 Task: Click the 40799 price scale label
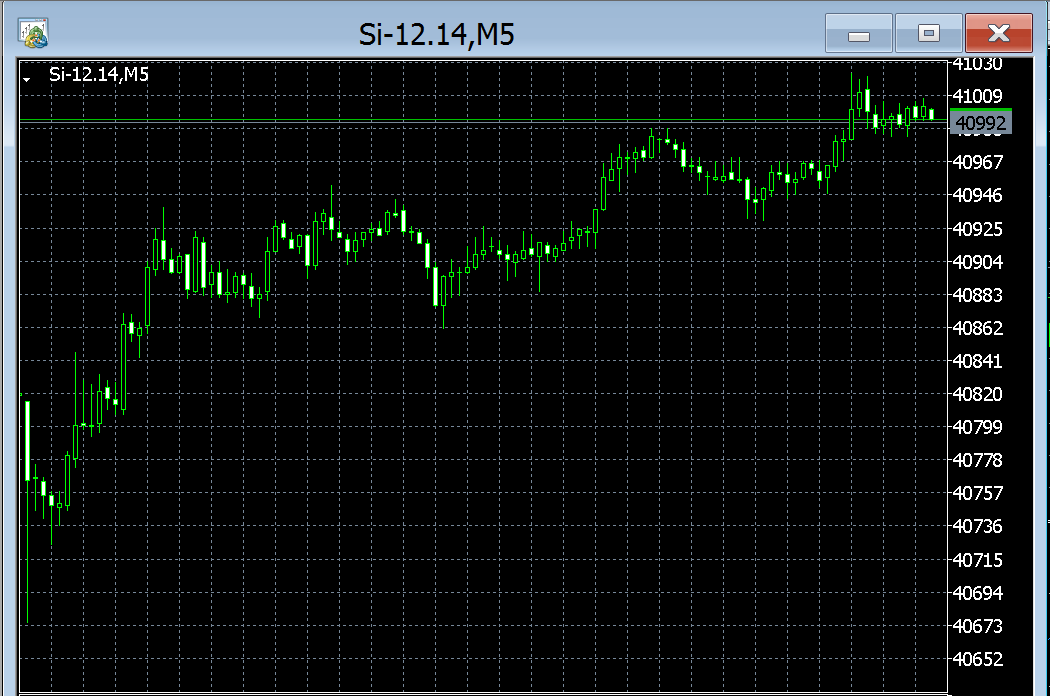pyautogui.click(x=979, y=427)
